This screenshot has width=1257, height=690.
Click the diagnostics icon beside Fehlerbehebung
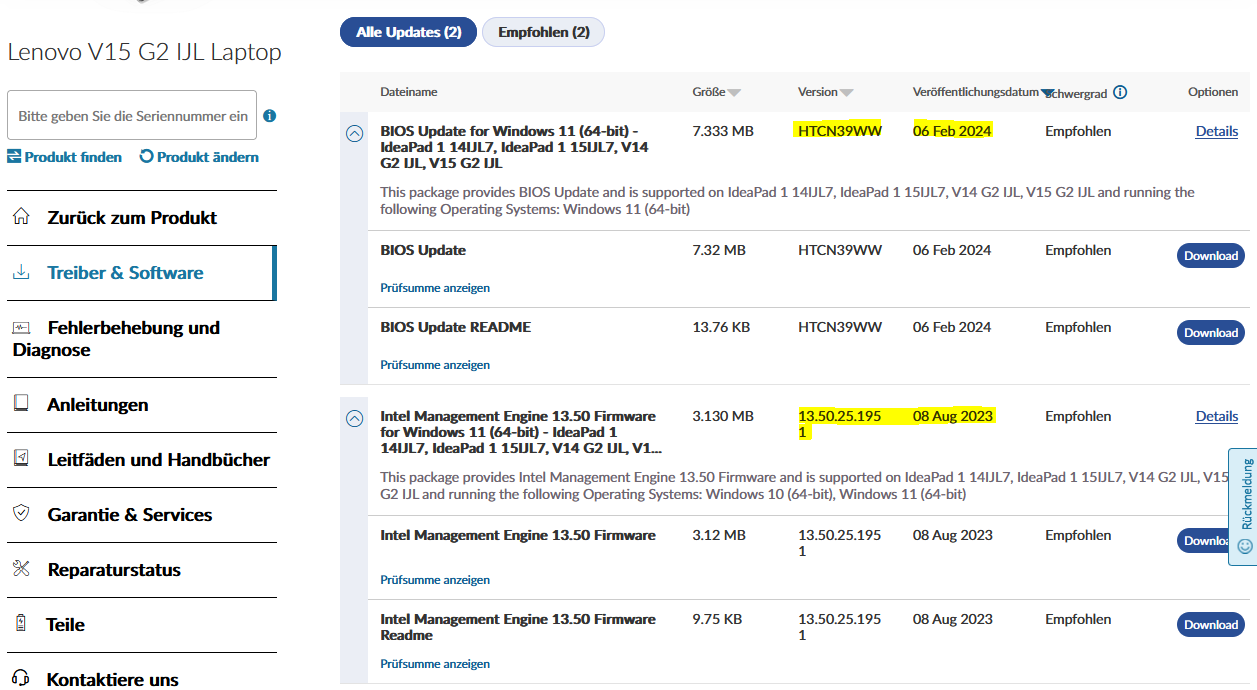click(21, 327)
